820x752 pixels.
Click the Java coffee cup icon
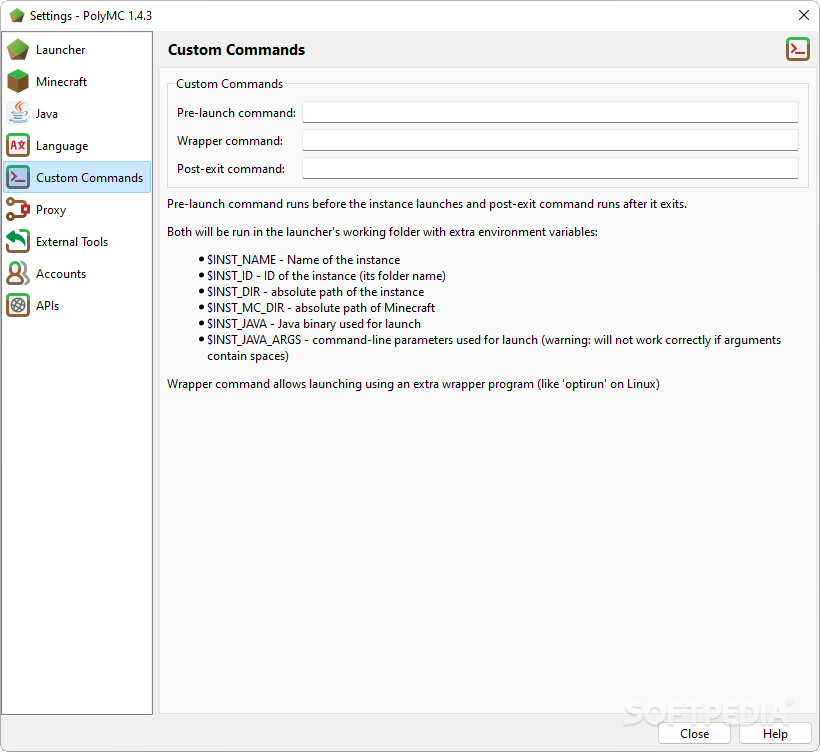click(18, 113)
